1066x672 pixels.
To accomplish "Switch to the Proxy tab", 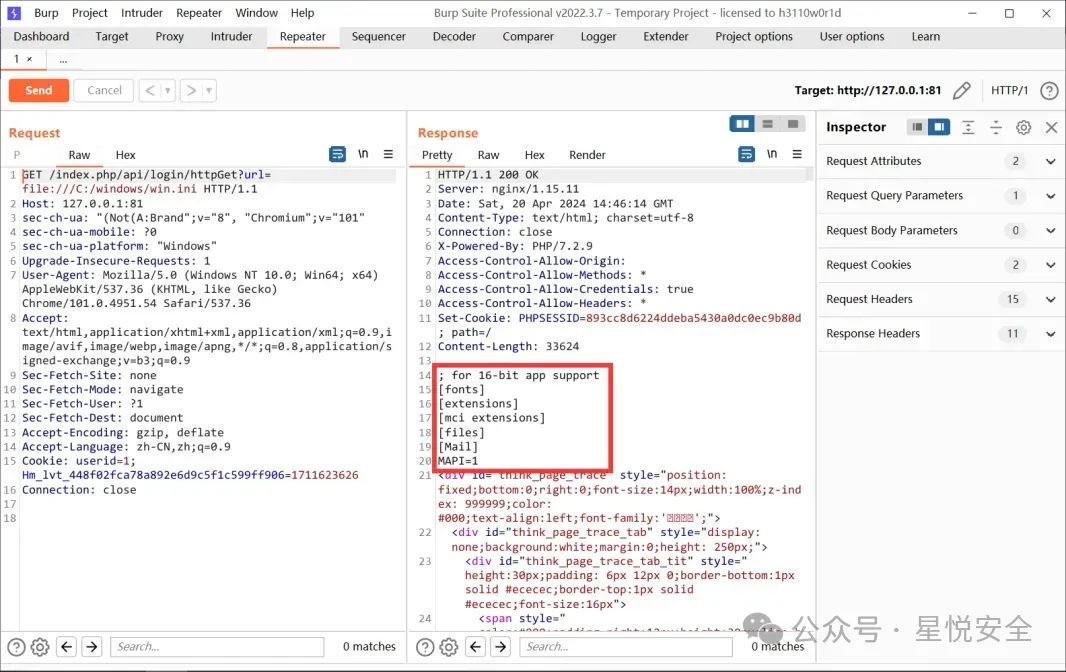I will coord(169,37).
